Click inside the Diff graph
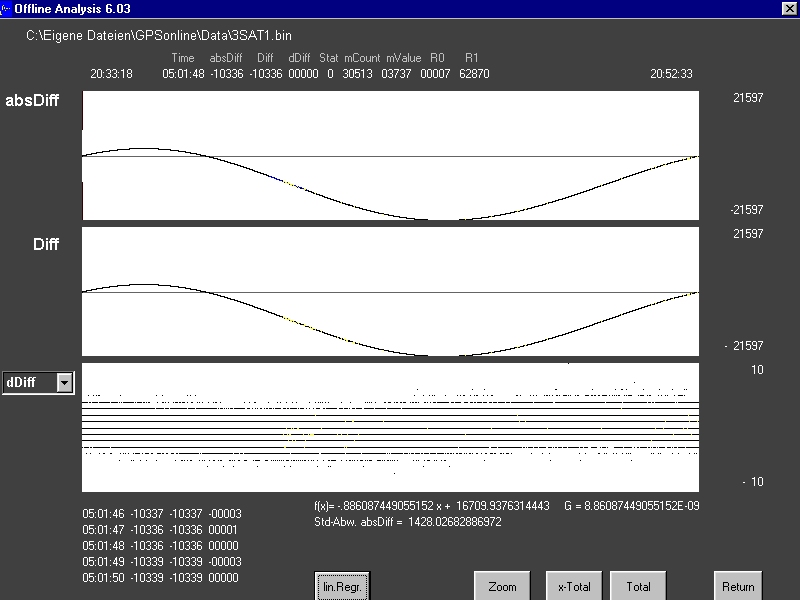 (x=390, y=291)
